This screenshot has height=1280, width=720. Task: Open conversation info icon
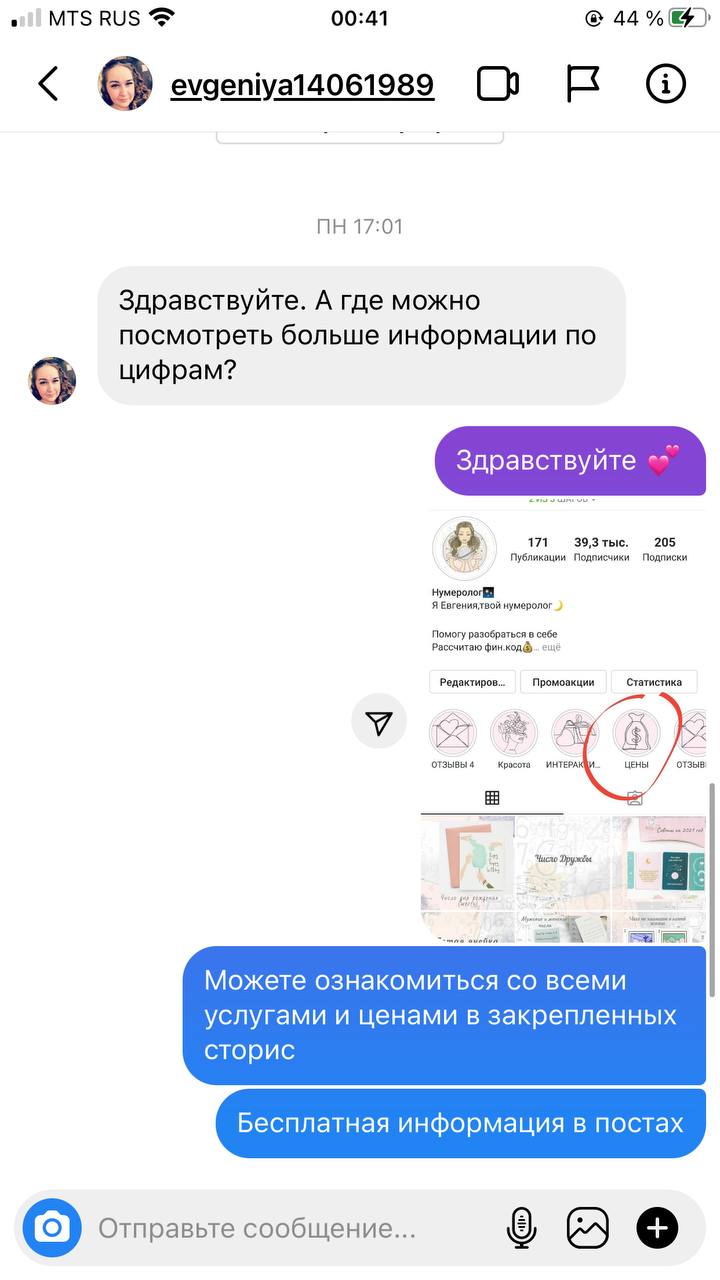pyautogui.click(x=666, y=84)
